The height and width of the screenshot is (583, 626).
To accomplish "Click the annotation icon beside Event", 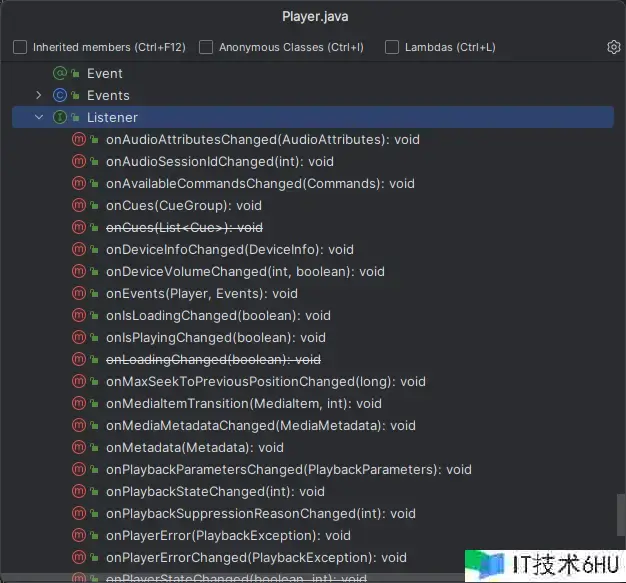I will 60,73.
